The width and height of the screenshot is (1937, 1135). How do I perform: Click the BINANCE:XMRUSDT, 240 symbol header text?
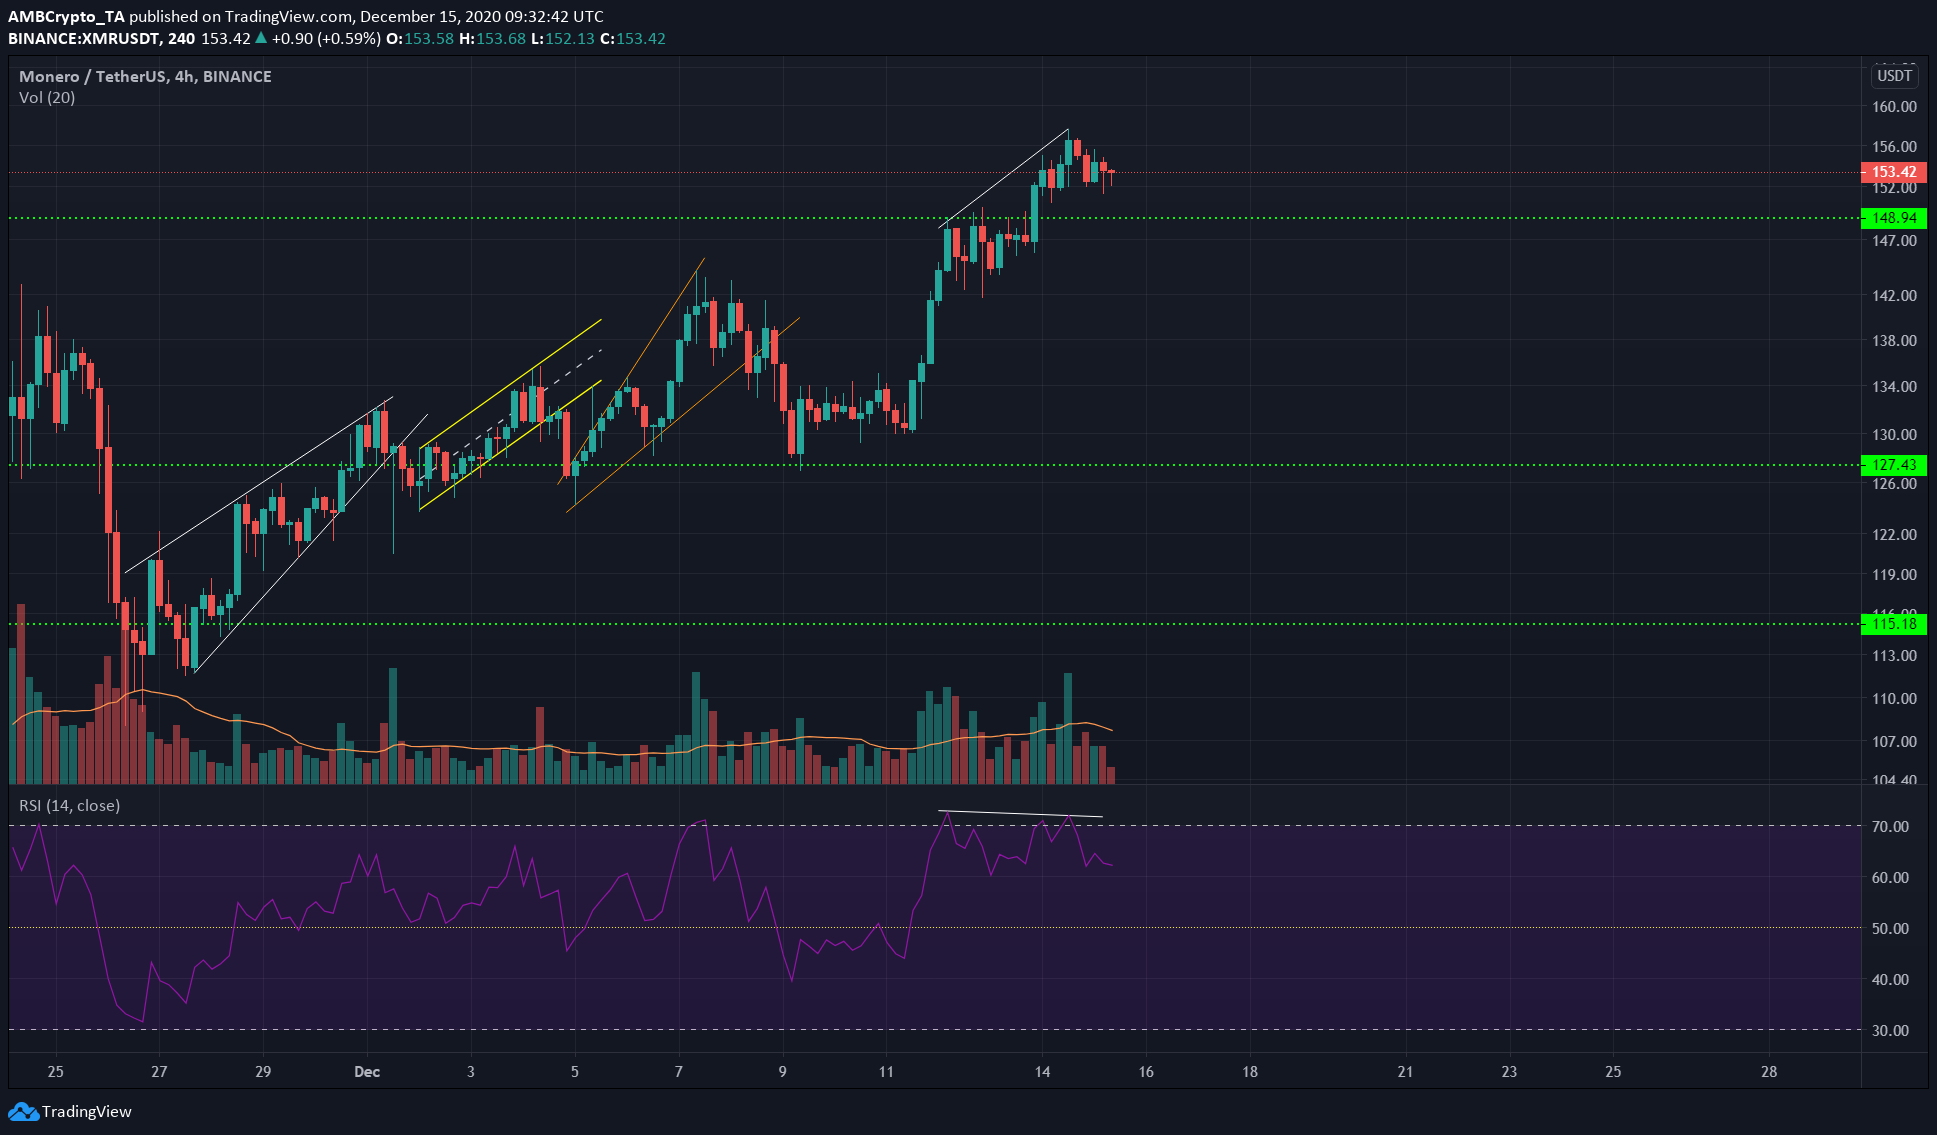[102, 38]
